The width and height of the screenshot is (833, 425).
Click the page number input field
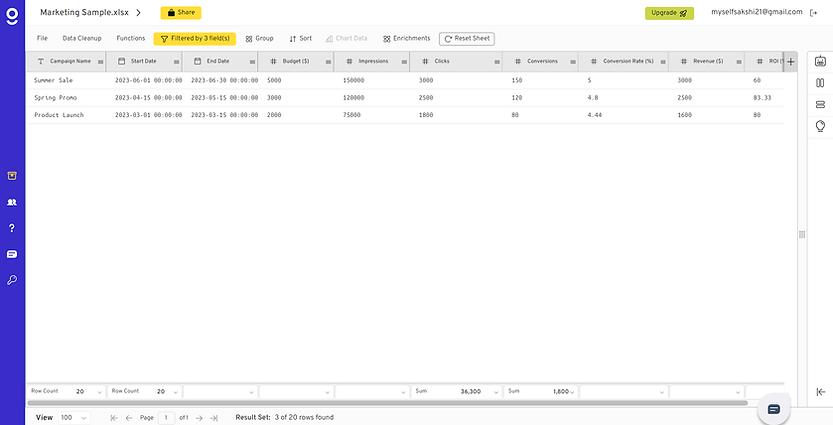point(167,417)
